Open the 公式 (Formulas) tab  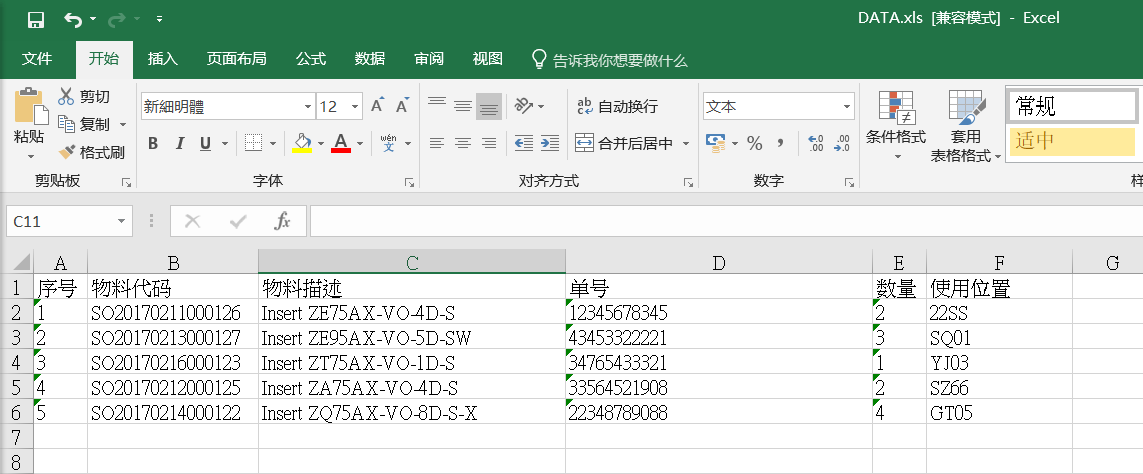(310, 59)
